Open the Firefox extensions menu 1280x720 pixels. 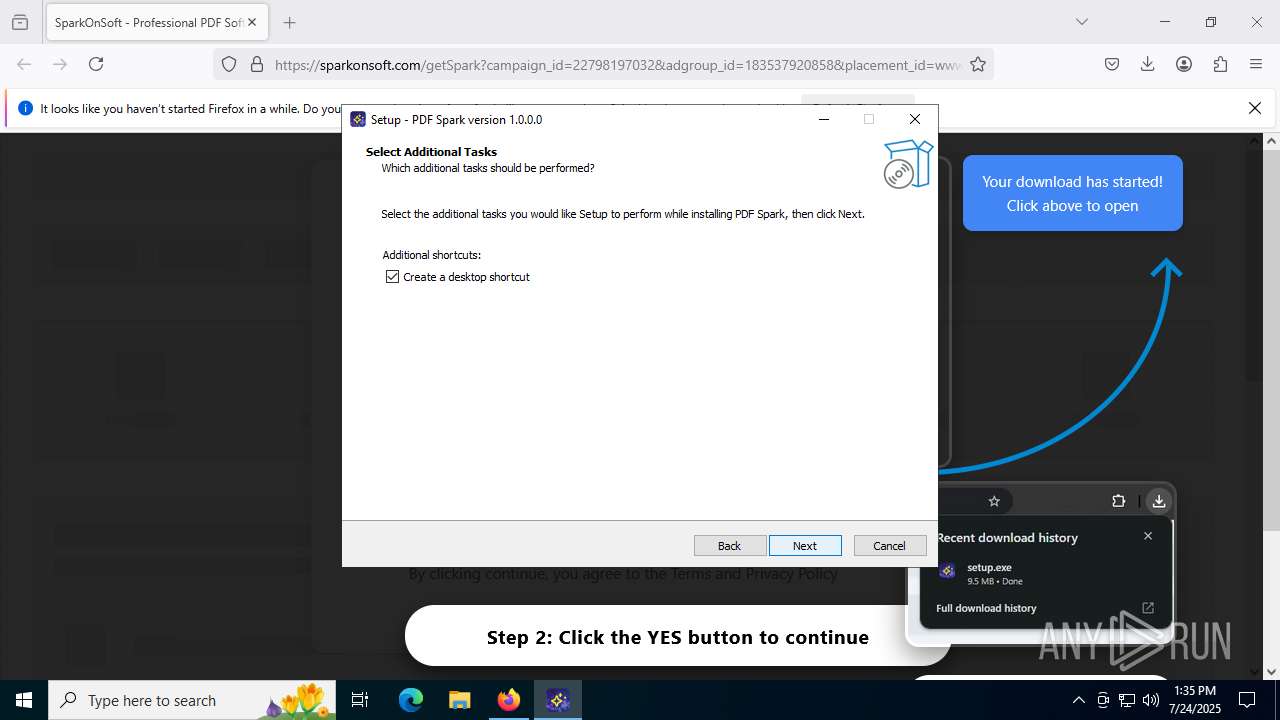click(1220, 64)
